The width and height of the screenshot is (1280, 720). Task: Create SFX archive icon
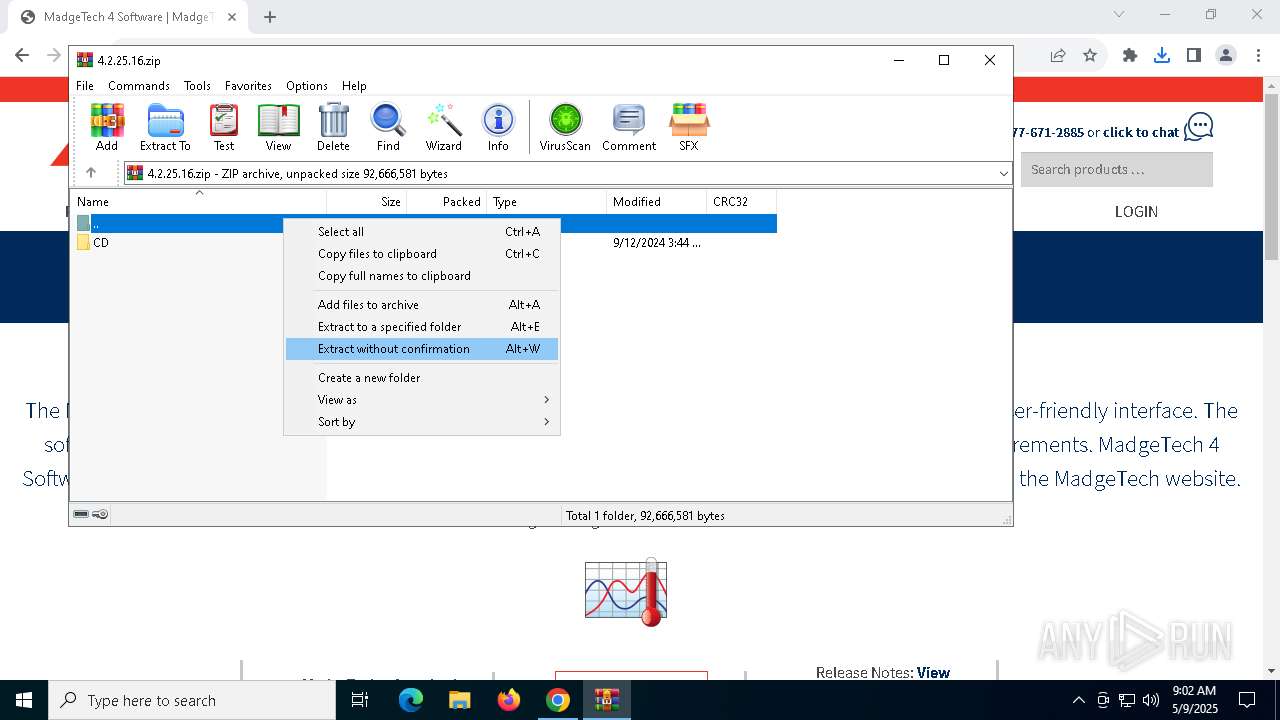point(689,127)
